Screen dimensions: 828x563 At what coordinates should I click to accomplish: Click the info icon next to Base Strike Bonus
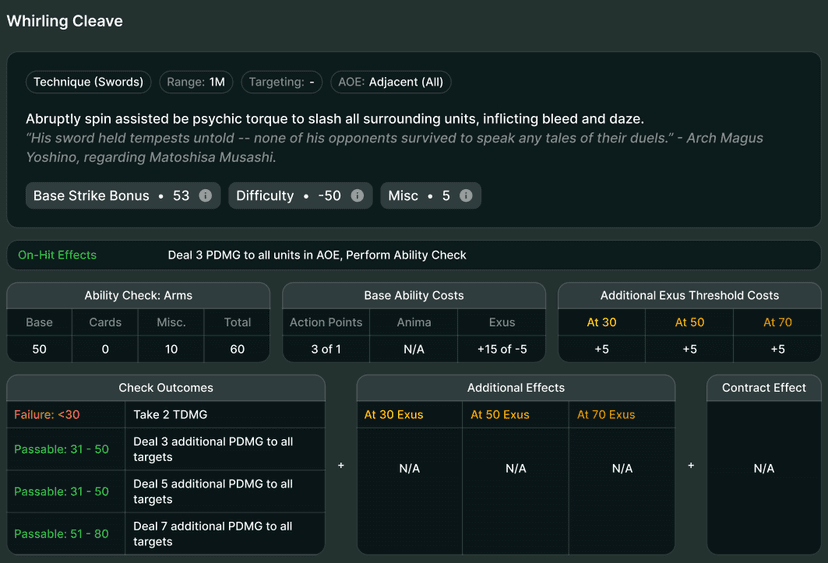(x=205, y=195)
